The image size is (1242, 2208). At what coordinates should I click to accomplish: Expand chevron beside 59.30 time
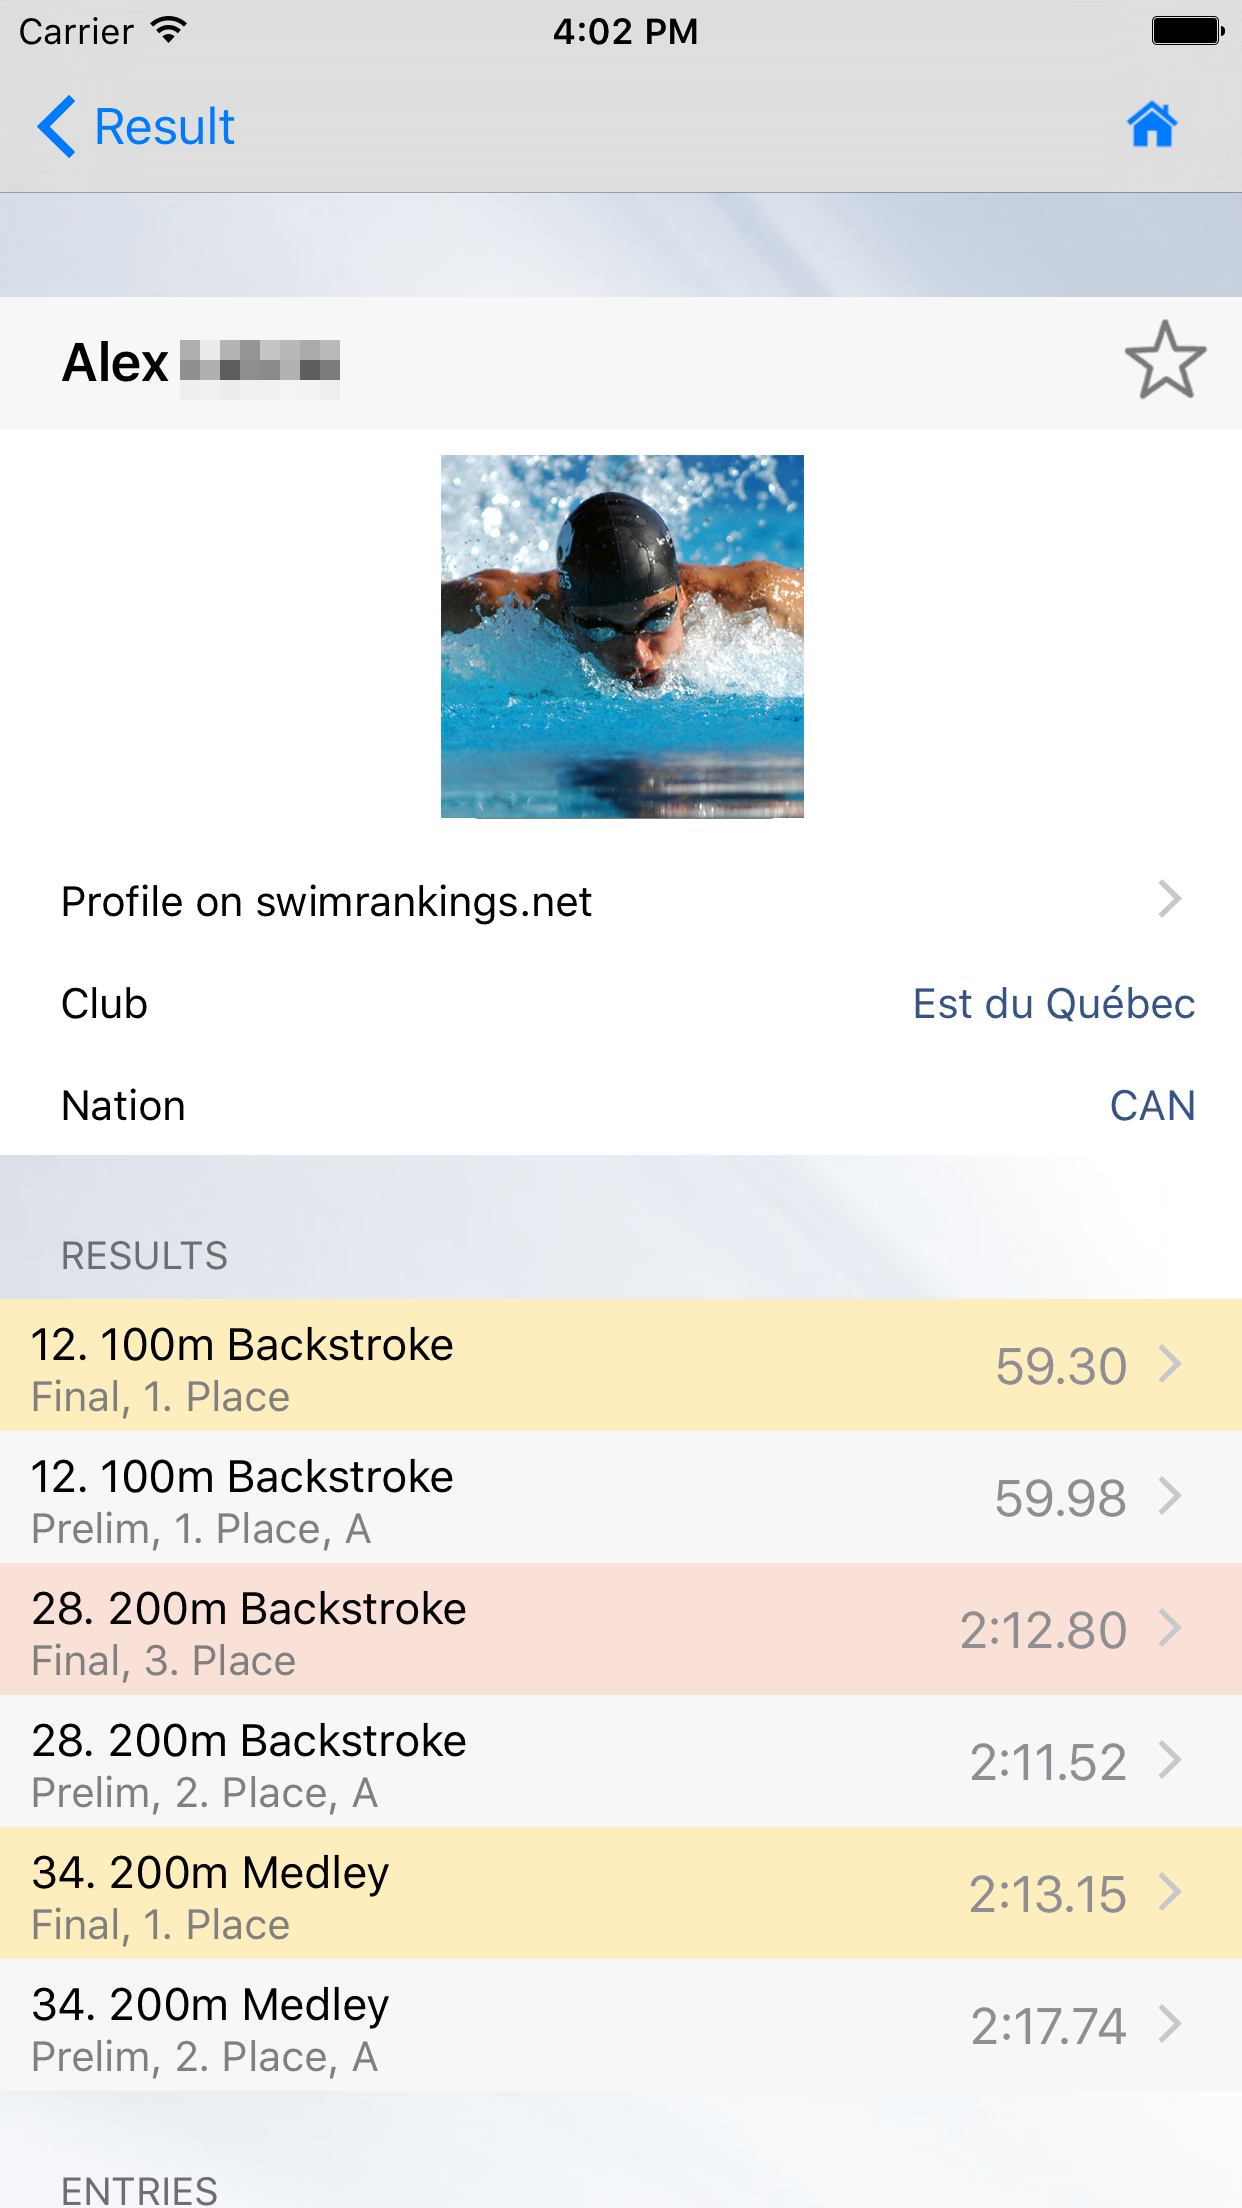[1170, 1365]
